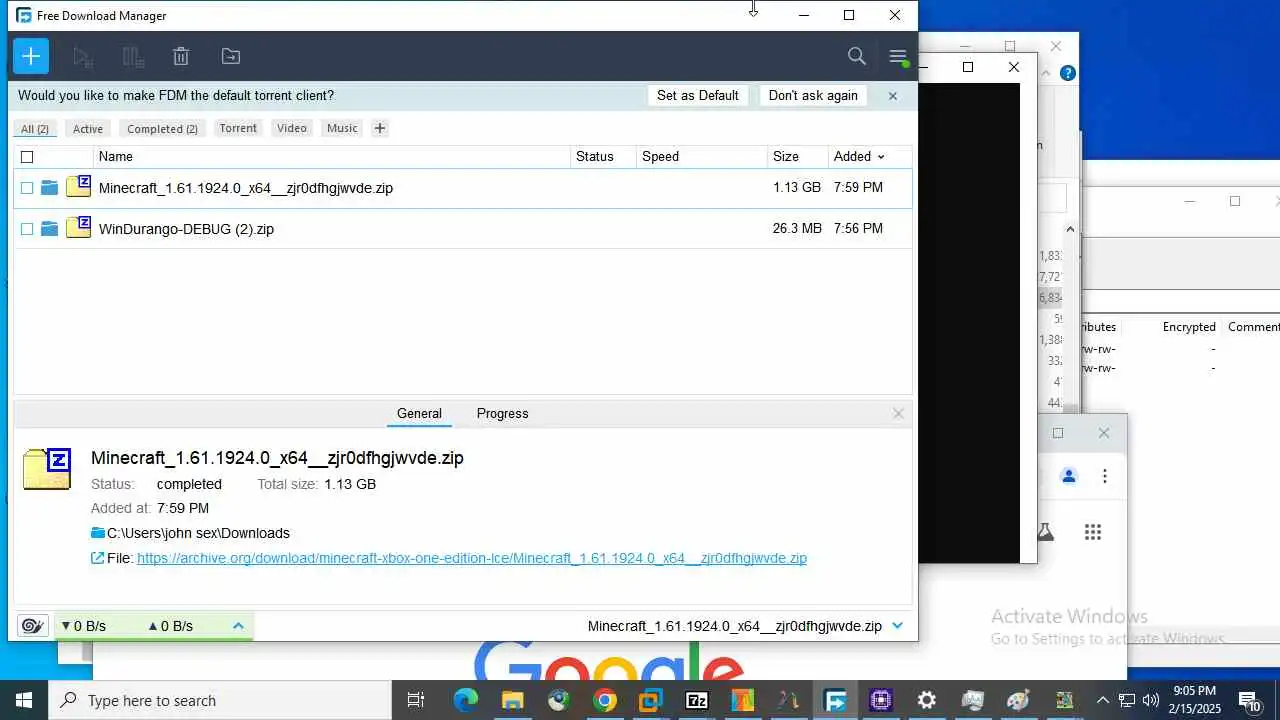Screen dimensions: 1280x720
Task: Select the All (2) filter tab
Action: click(x=35, y=129)
